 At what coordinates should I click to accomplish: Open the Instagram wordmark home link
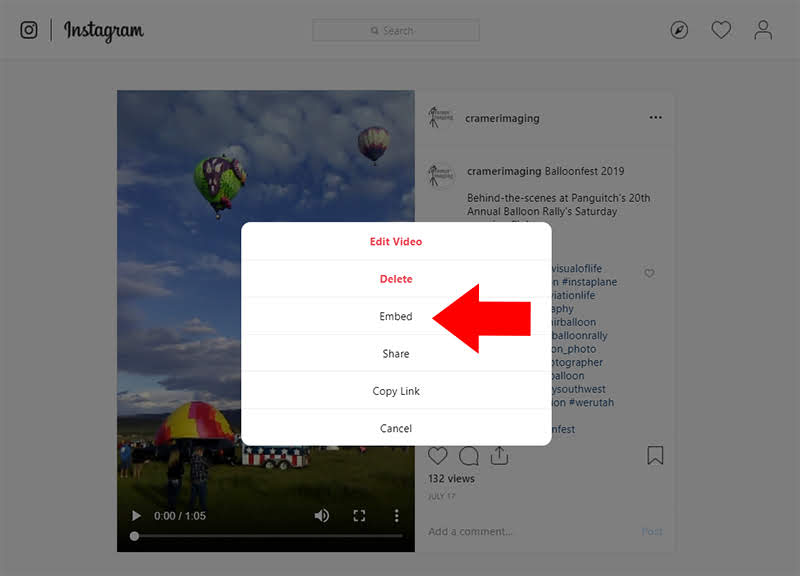point(104,31)
